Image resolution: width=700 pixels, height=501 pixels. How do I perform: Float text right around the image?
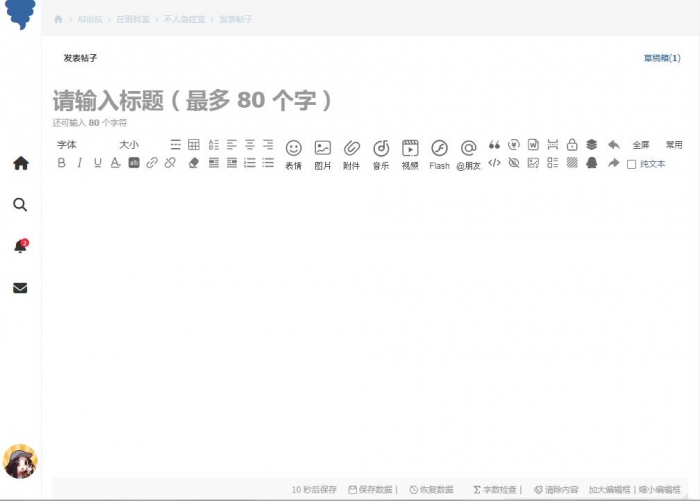(232, 163)
